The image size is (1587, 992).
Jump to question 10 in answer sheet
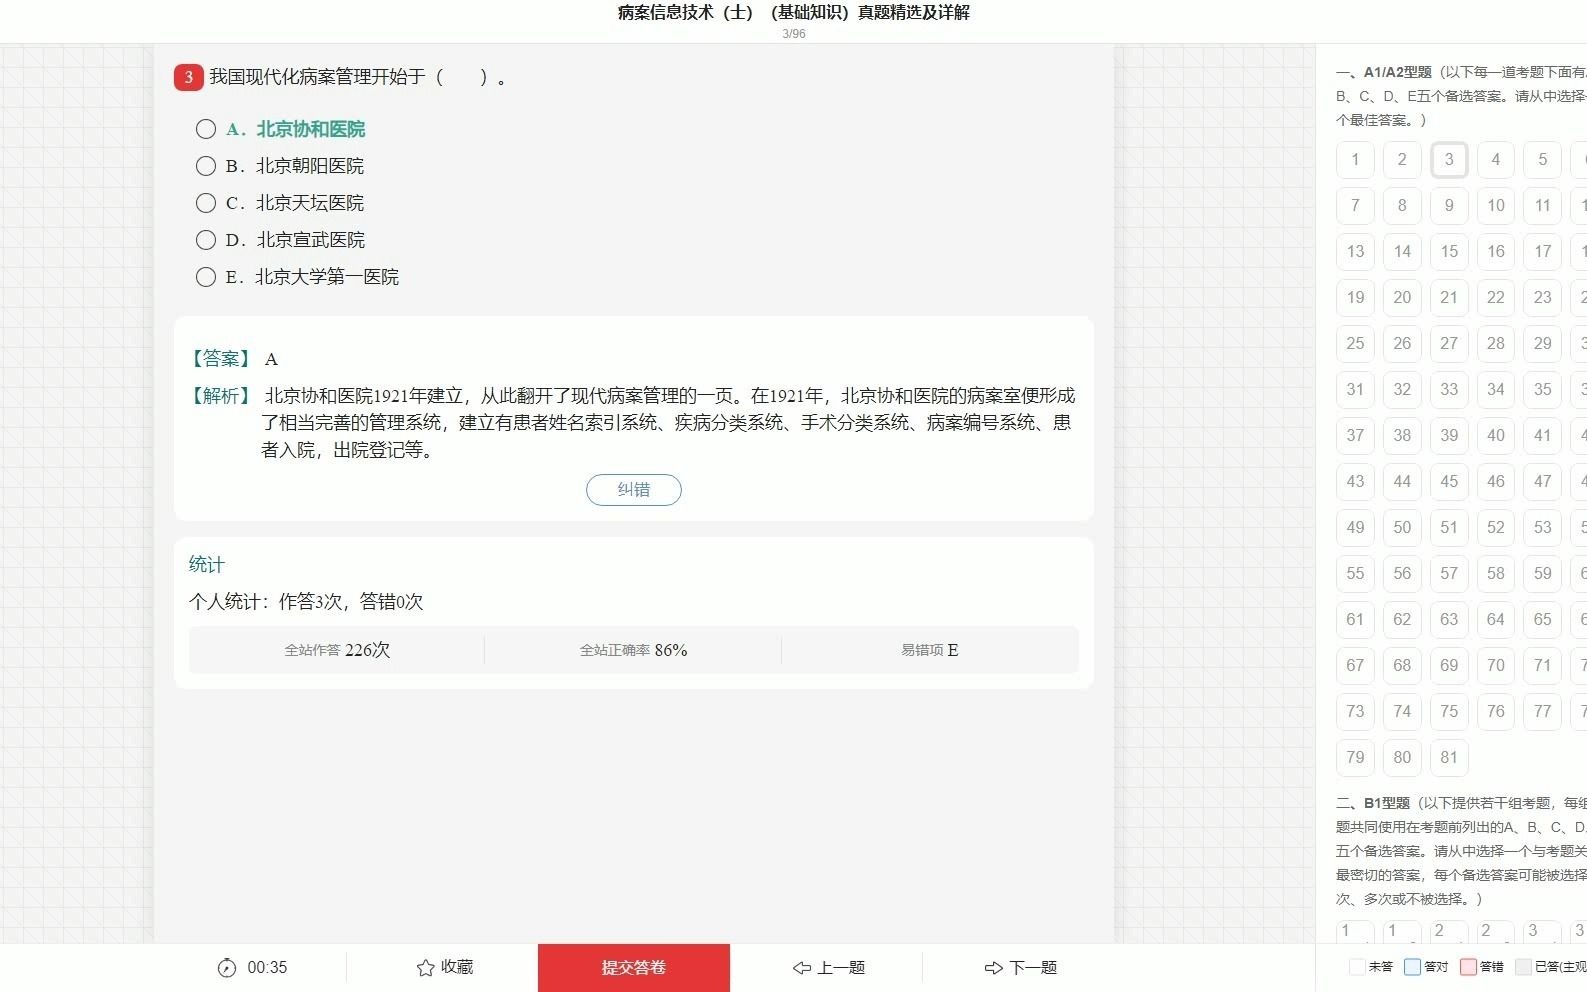click(x=1496, y=206)
